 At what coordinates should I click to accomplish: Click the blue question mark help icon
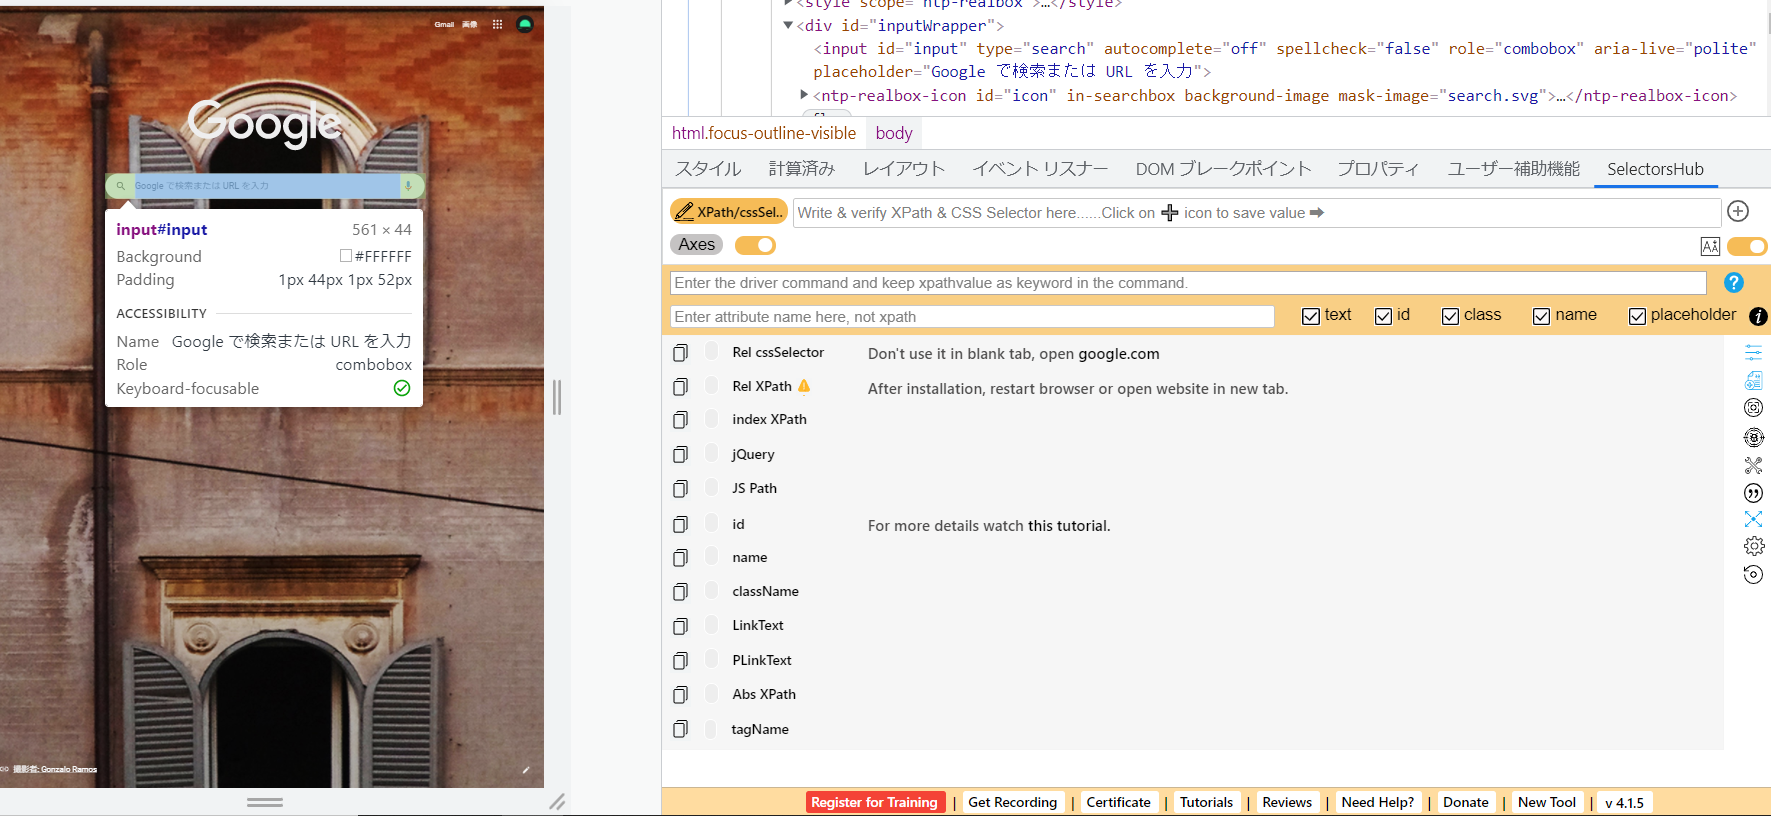pyautogui.click(x=1734, y=283)
